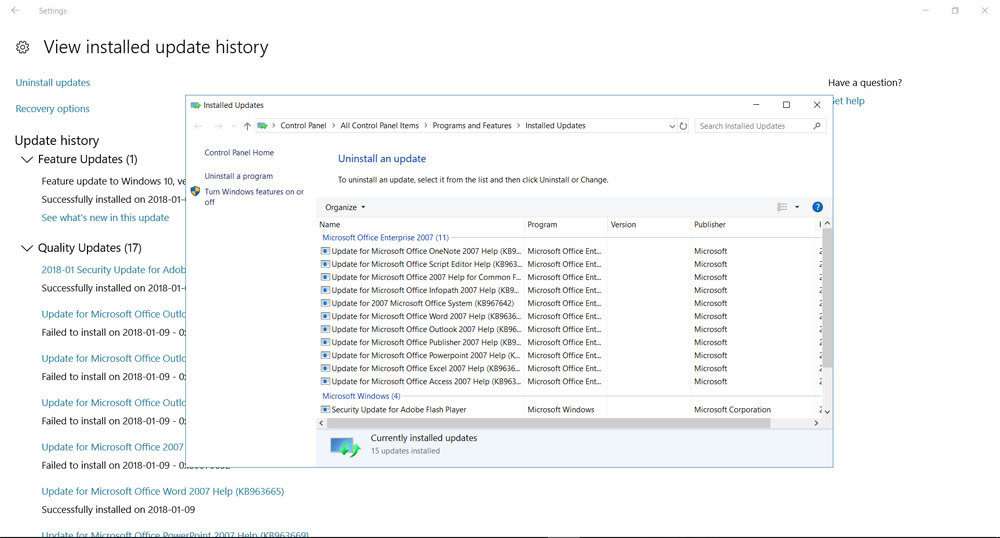This screenshot has height=538, width=1000.
Task: Collapse Microsoft Office Enterprise 2007 (11) group
Action: [385, 238]
